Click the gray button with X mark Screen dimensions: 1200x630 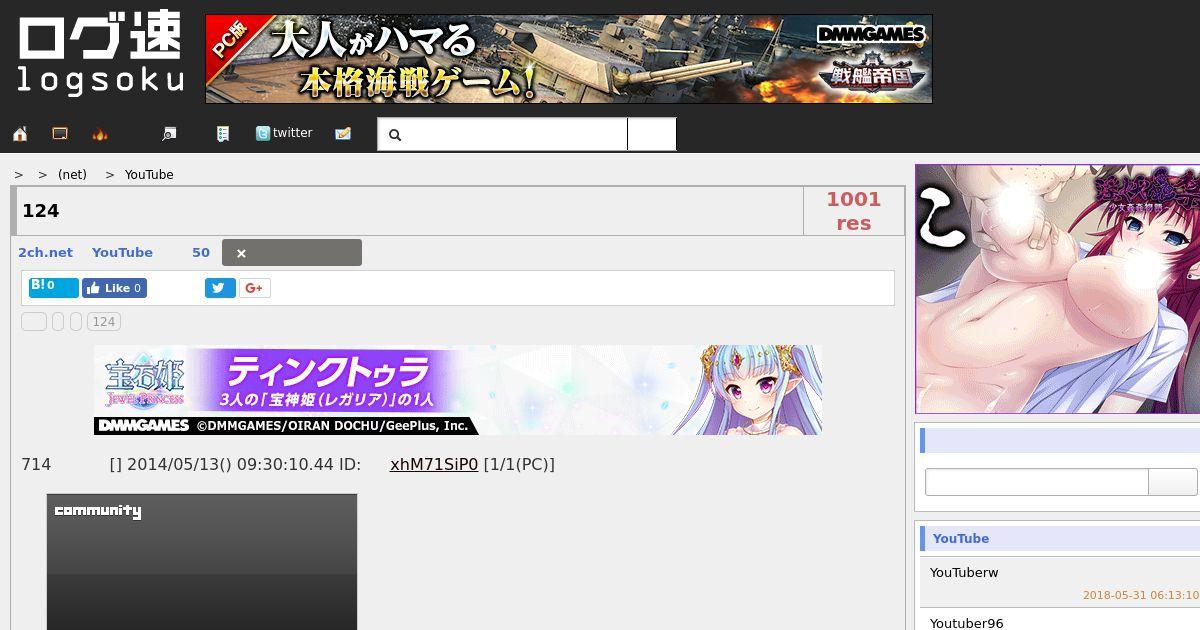tap(292, 253)
